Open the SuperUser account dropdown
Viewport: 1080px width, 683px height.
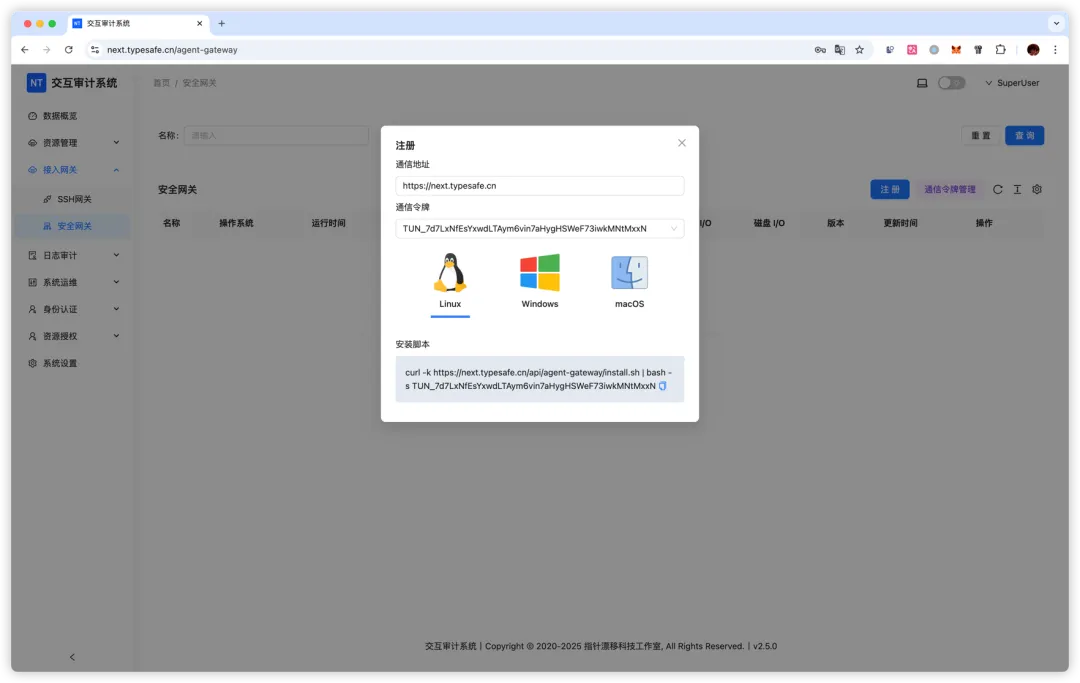pos(1012,83)
